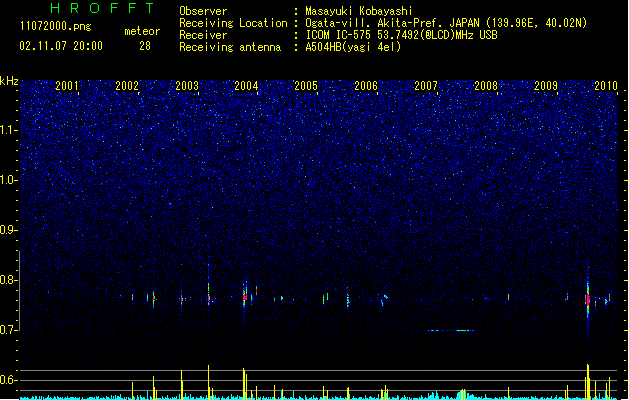Click the 1.0 kHz frequency label

click(x=8, y=180)
